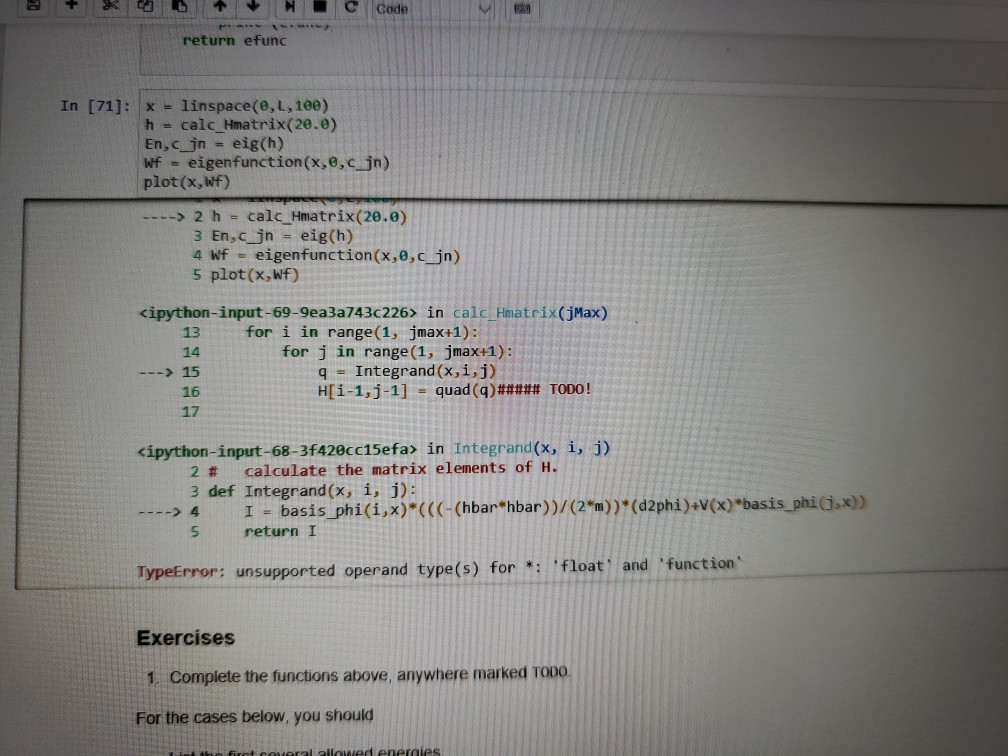Click 'Complete the functions above' exercise item
This screenshot has height=756, width=1008.
(370, 675)
